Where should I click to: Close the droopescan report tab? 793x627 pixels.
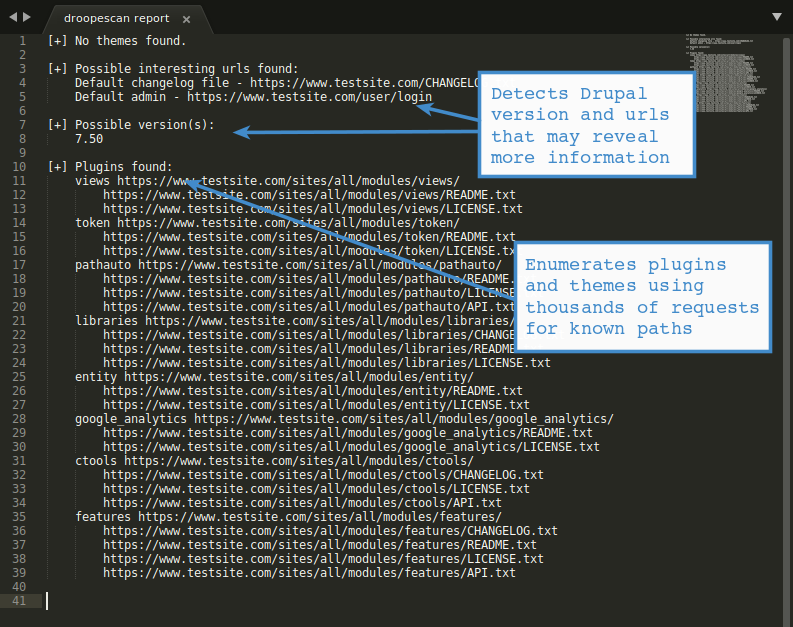187,19
